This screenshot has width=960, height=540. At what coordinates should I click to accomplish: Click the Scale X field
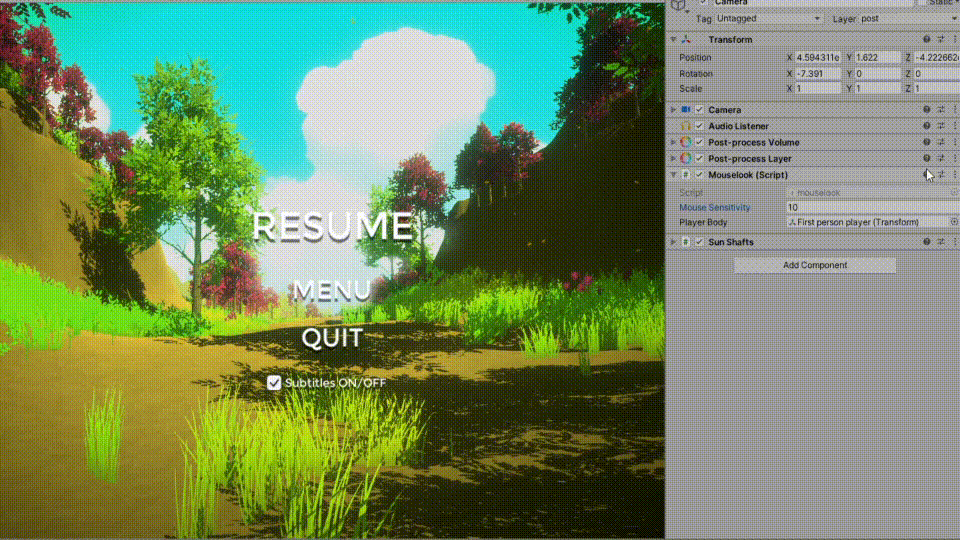click(818, 88)
